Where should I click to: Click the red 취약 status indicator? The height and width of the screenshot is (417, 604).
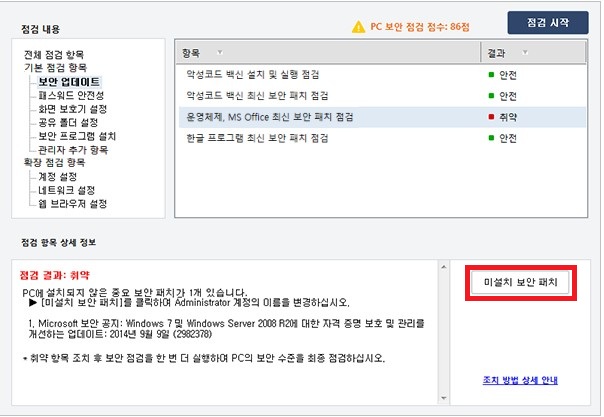tap(491, 117)
